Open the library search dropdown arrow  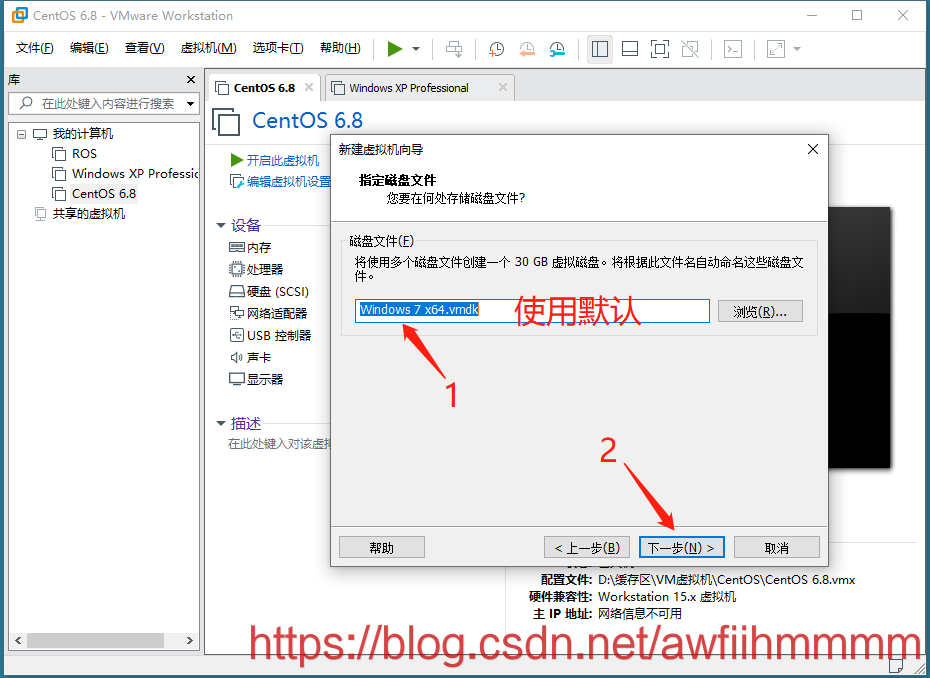190,104
